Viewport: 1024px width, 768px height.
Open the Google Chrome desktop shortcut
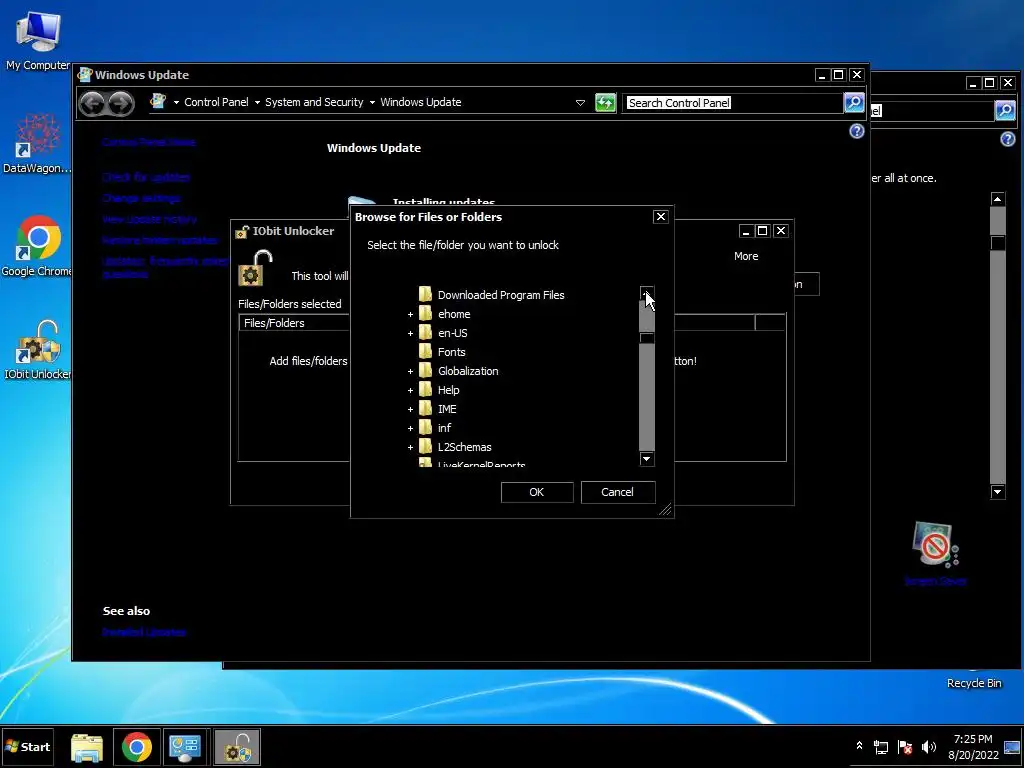point(37,246)
